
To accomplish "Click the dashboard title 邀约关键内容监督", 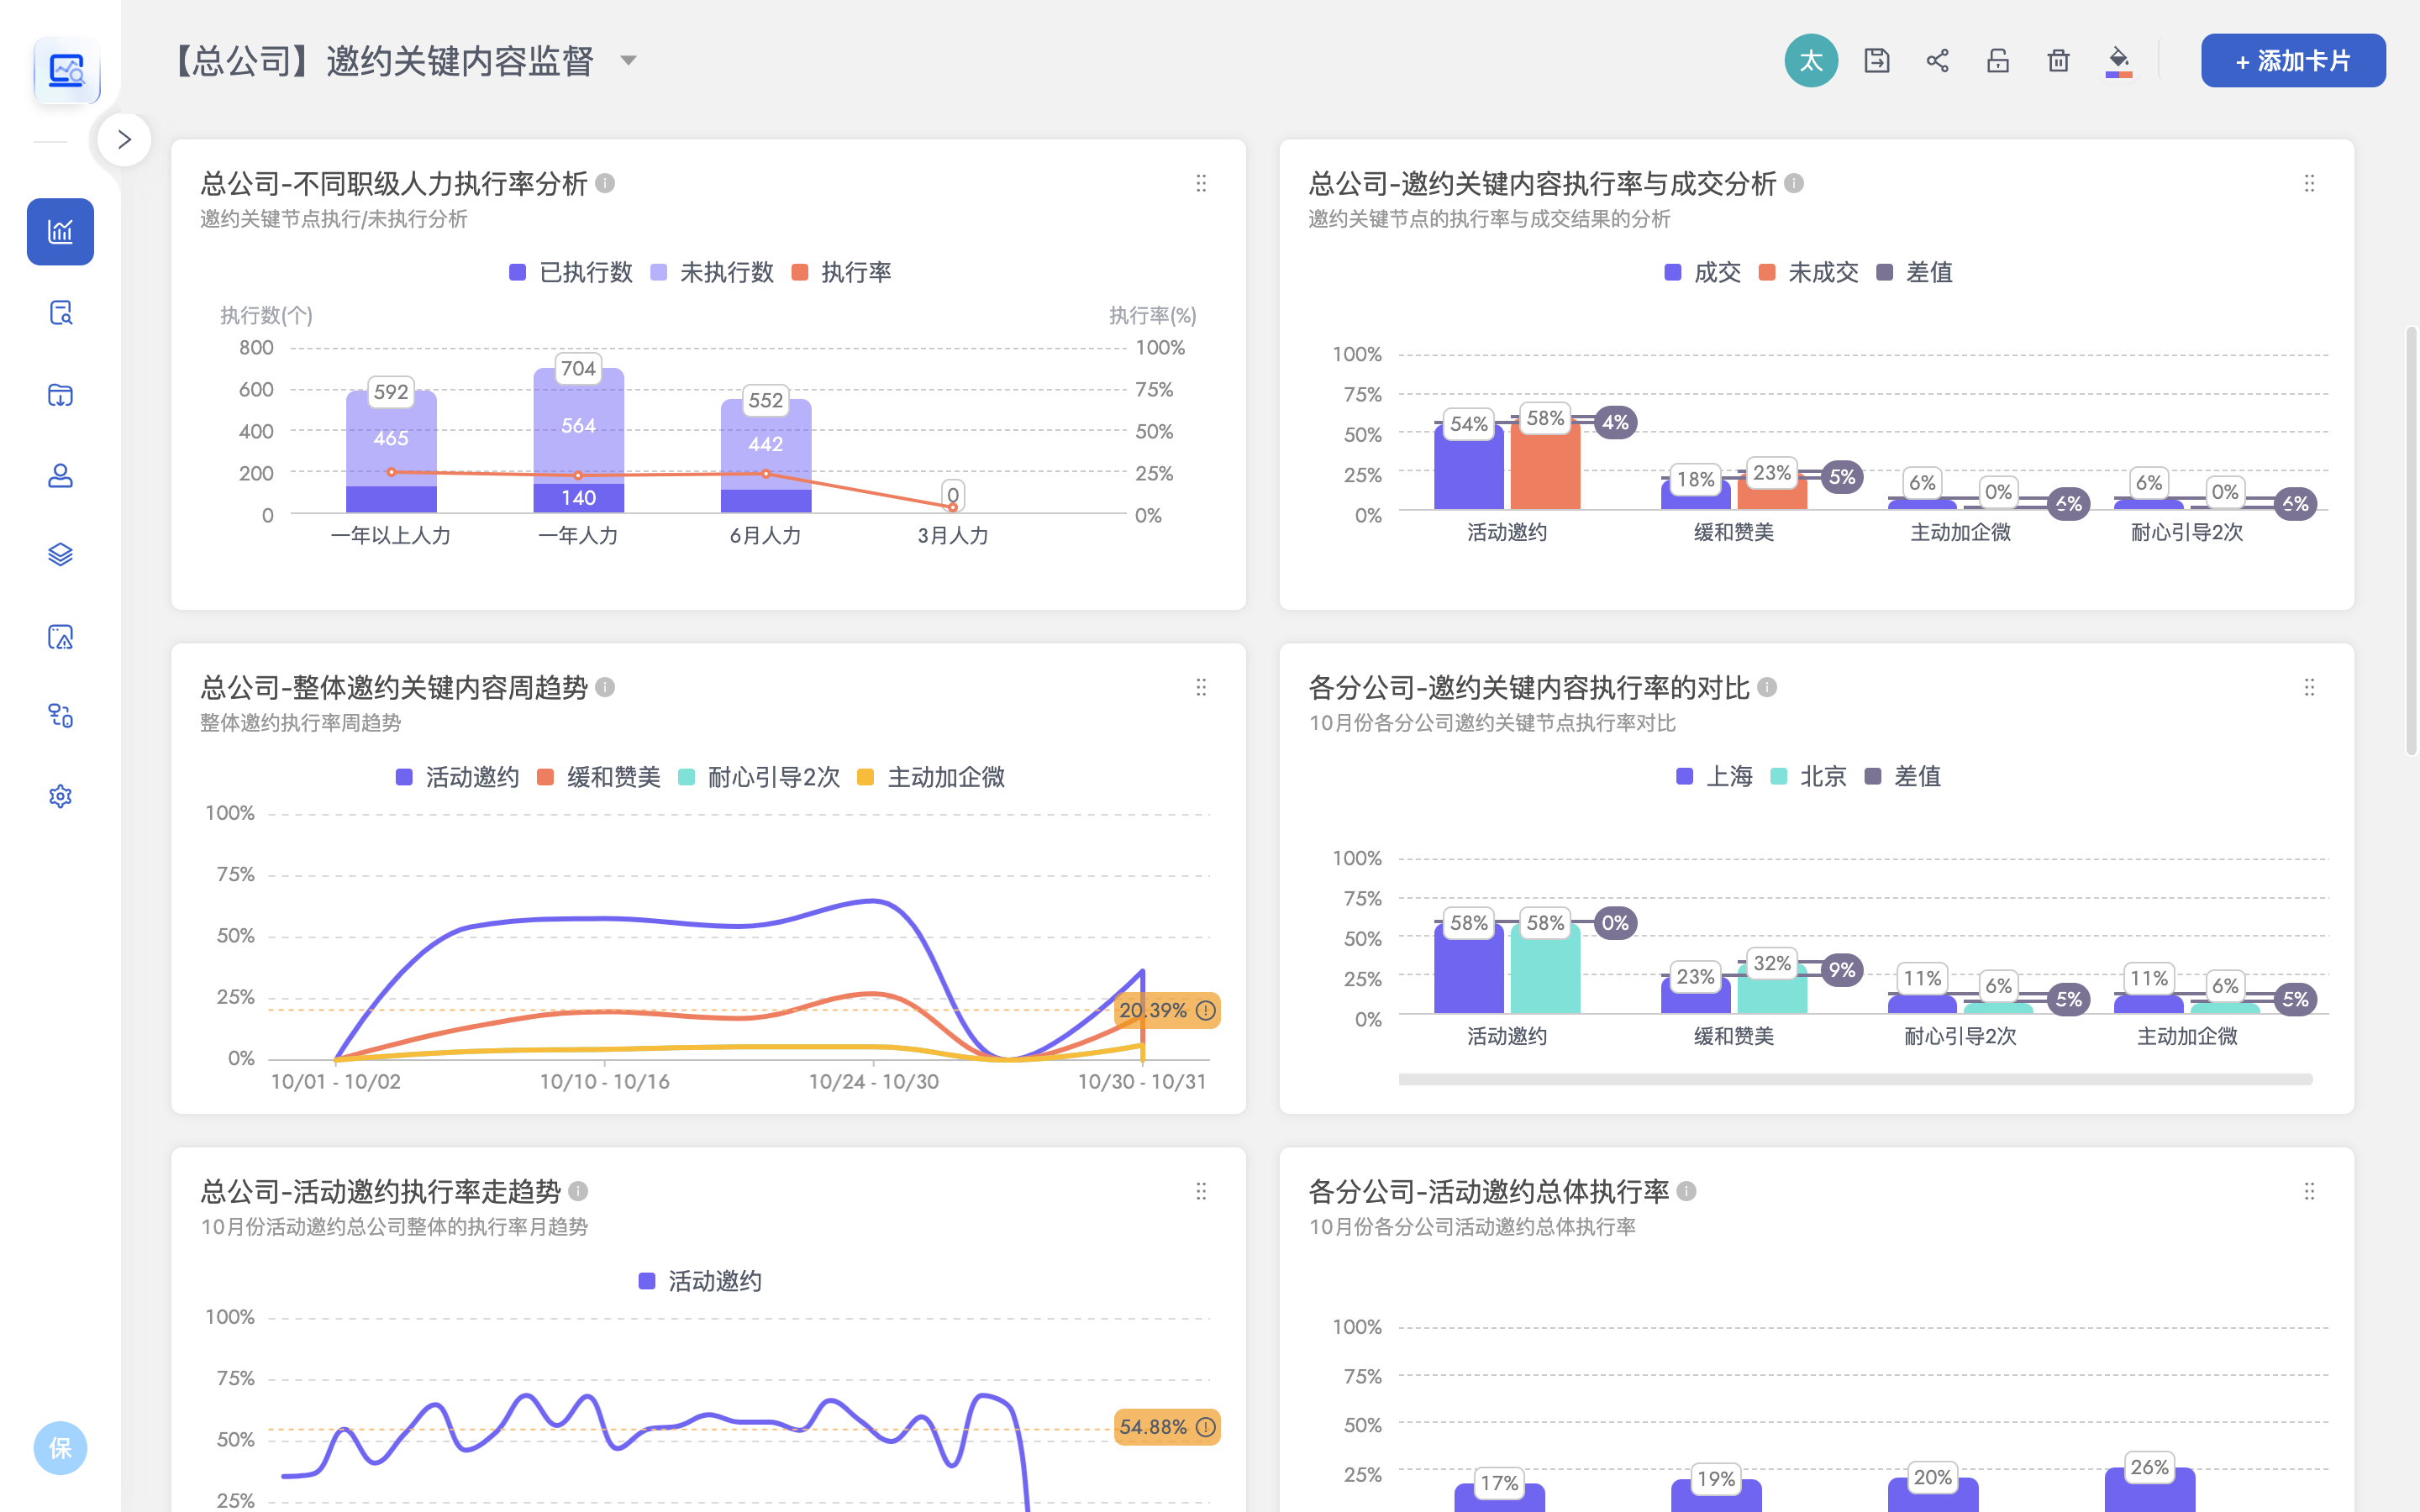I will click(460, 61).
